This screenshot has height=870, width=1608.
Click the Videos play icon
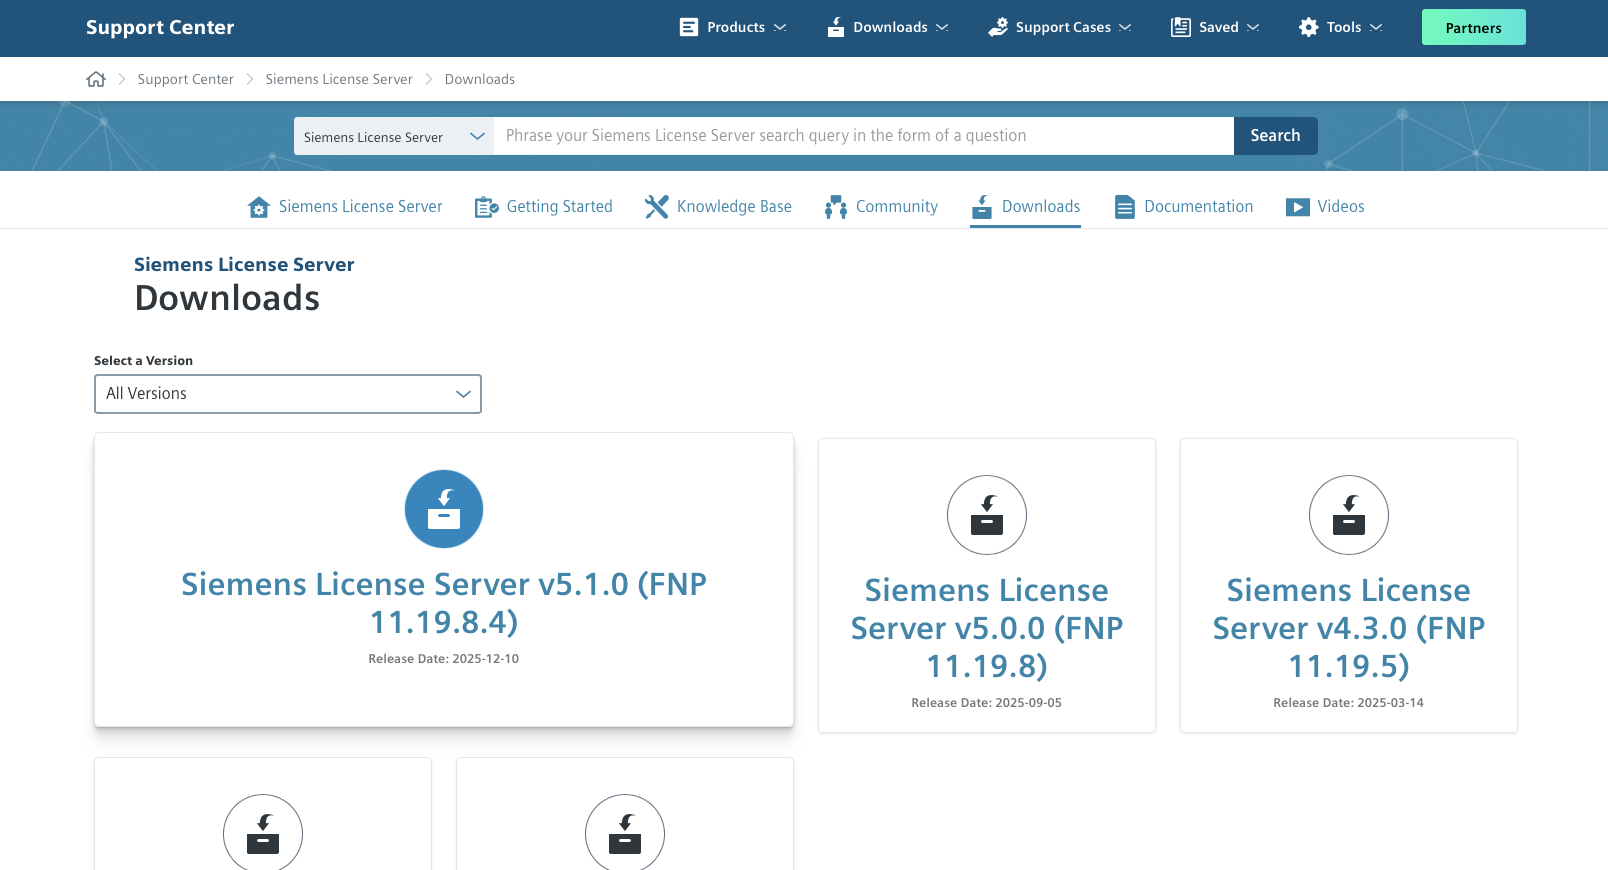coord(1298,207)
